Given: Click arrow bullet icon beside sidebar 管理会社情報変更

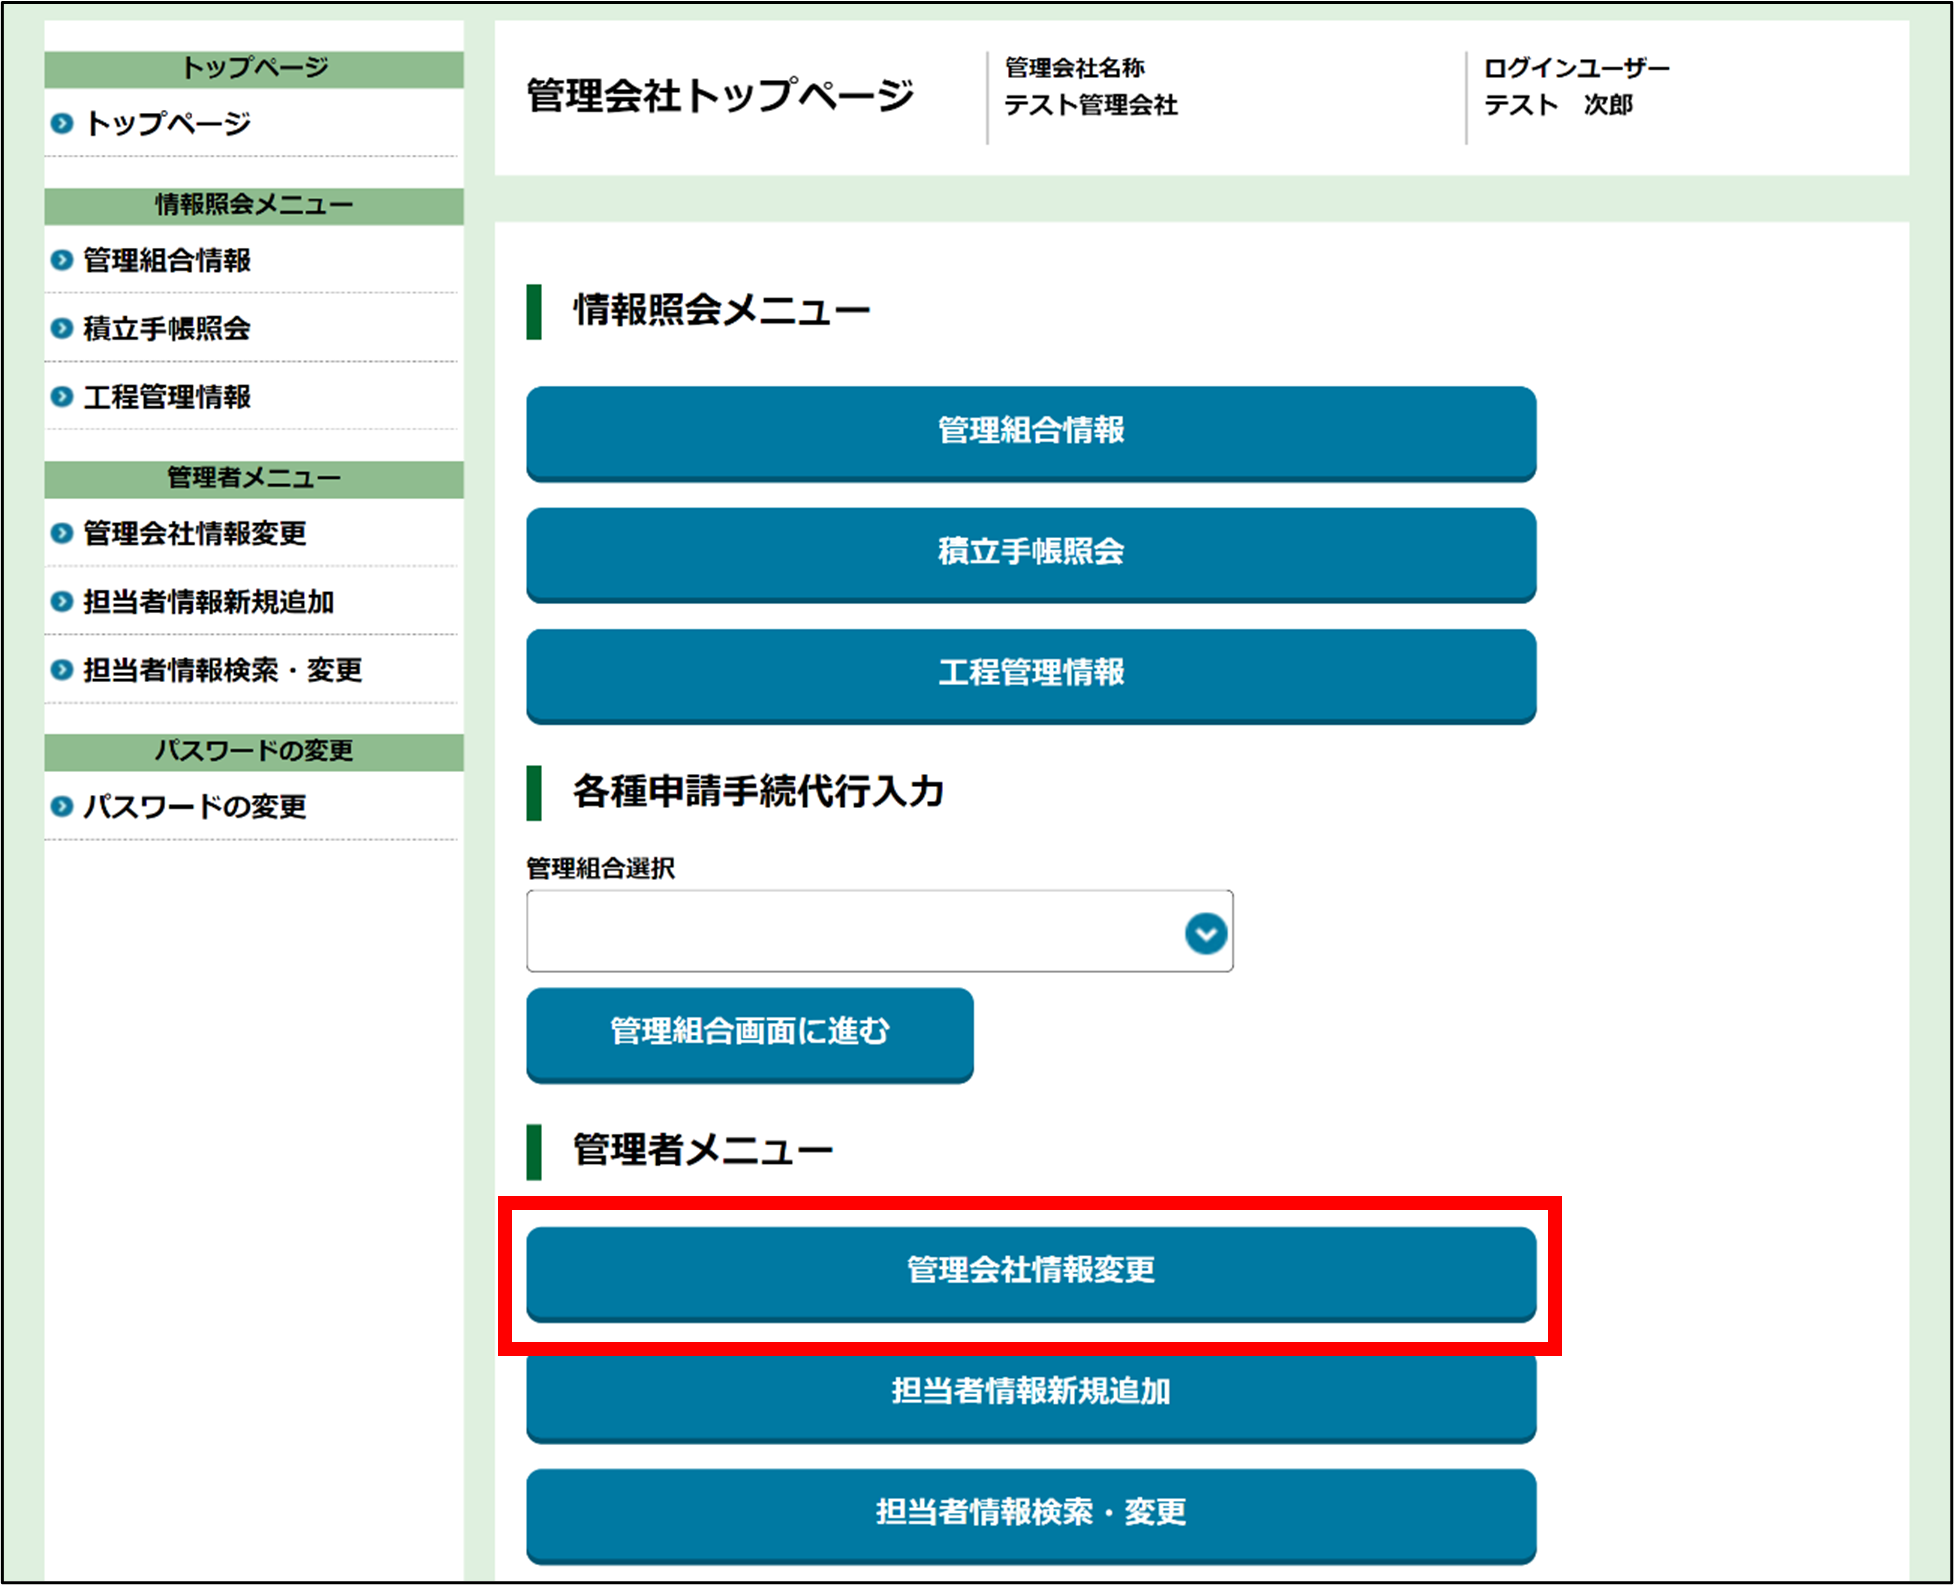Looking at the screenshot, I should (x=62, y=533).
